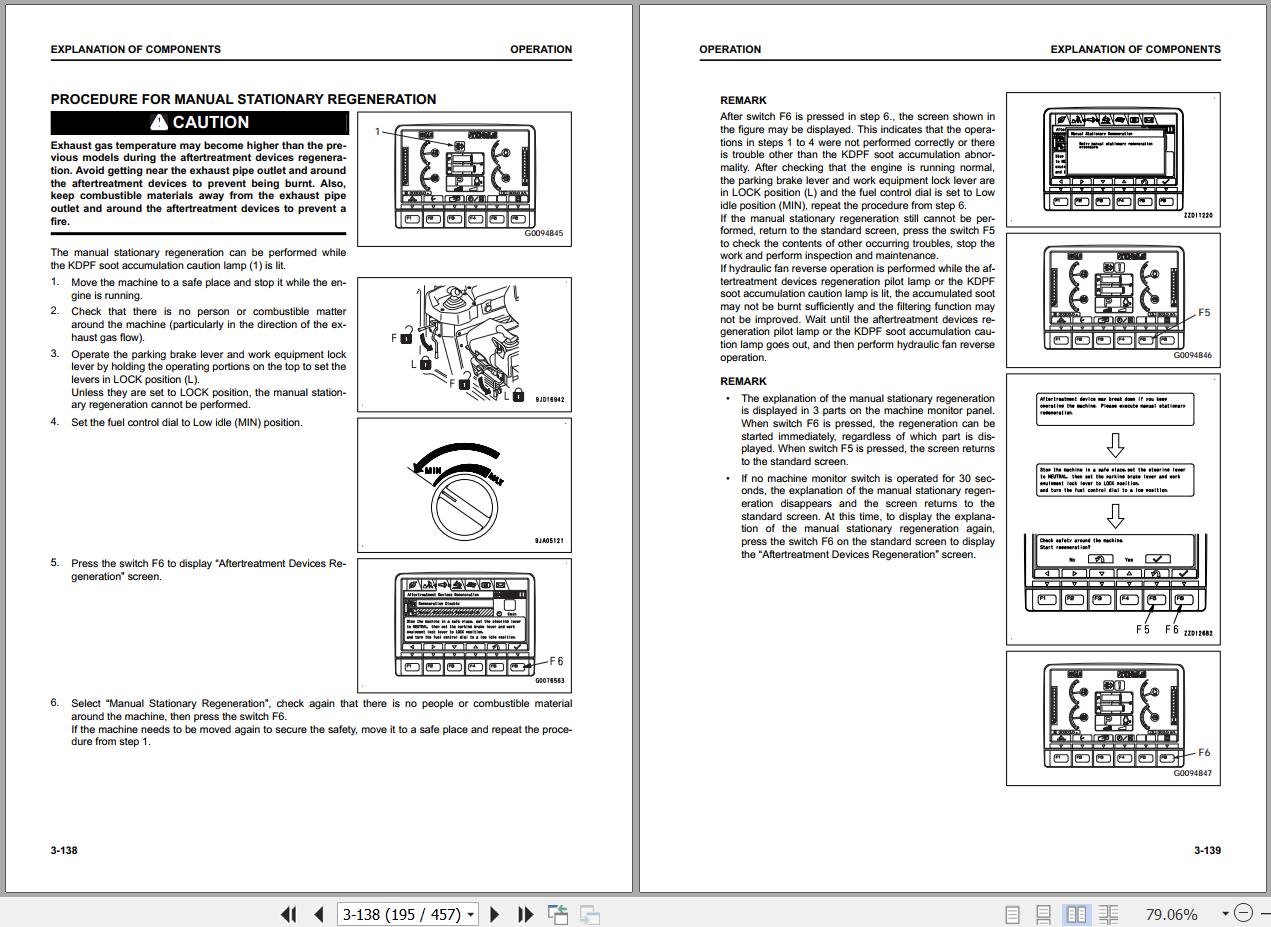Switch to single page view layout
This screenshot has height=927, width=1271.
pos(1012,914)
